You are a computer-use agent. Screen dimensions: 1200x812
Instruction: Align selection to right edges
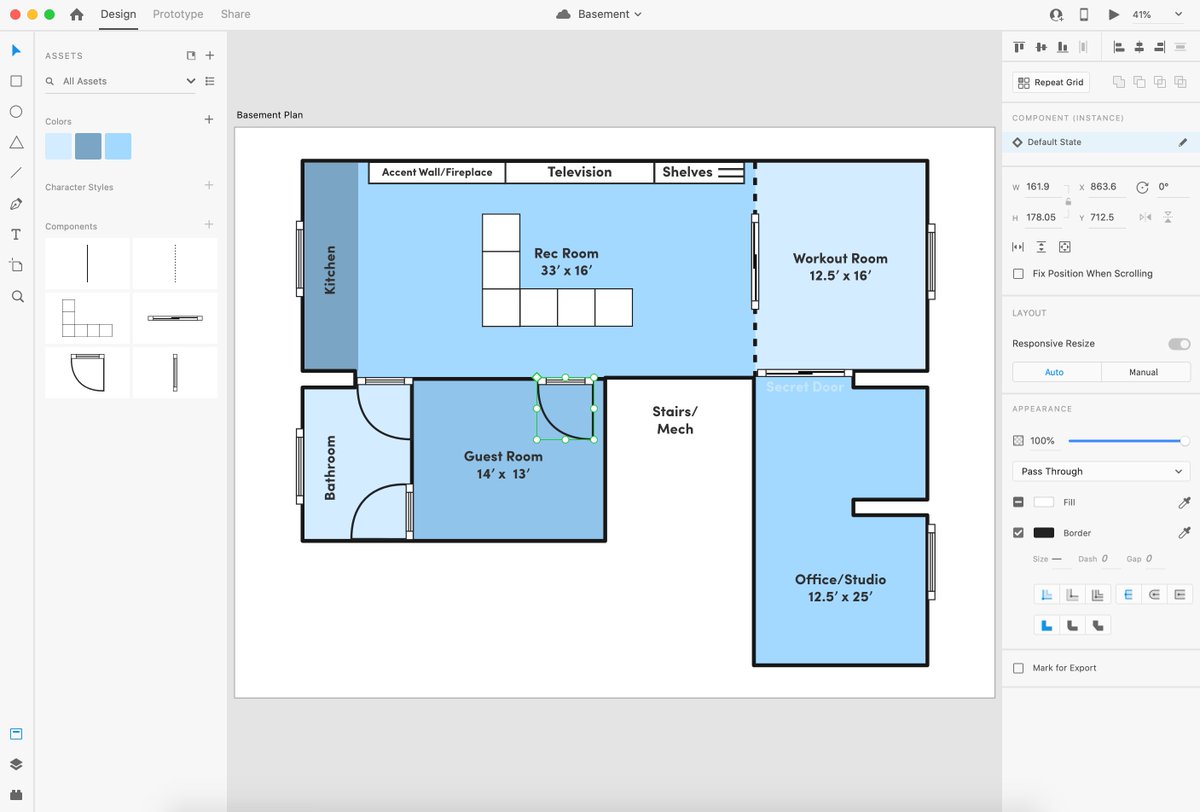pyautogui.click(x=1160, y=47)
